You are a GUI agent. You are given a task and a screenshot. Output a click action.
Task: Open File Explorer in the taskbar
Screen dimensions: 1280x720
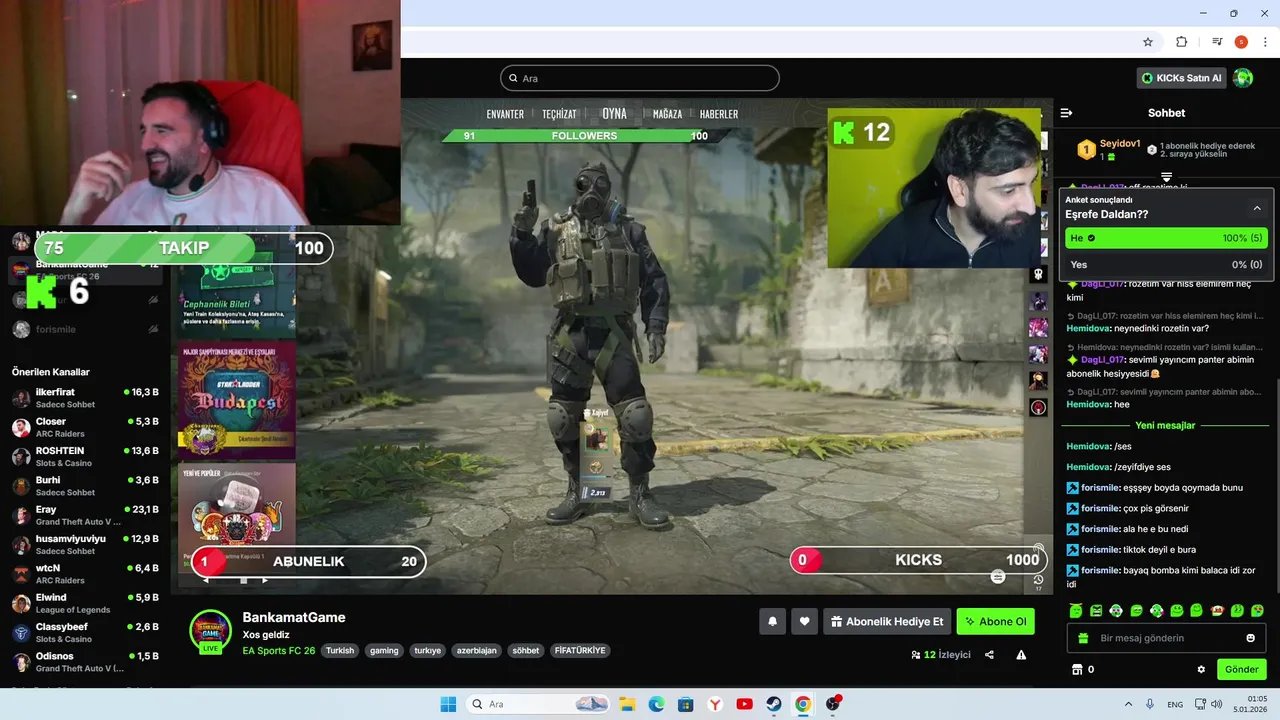click(627, 704)
